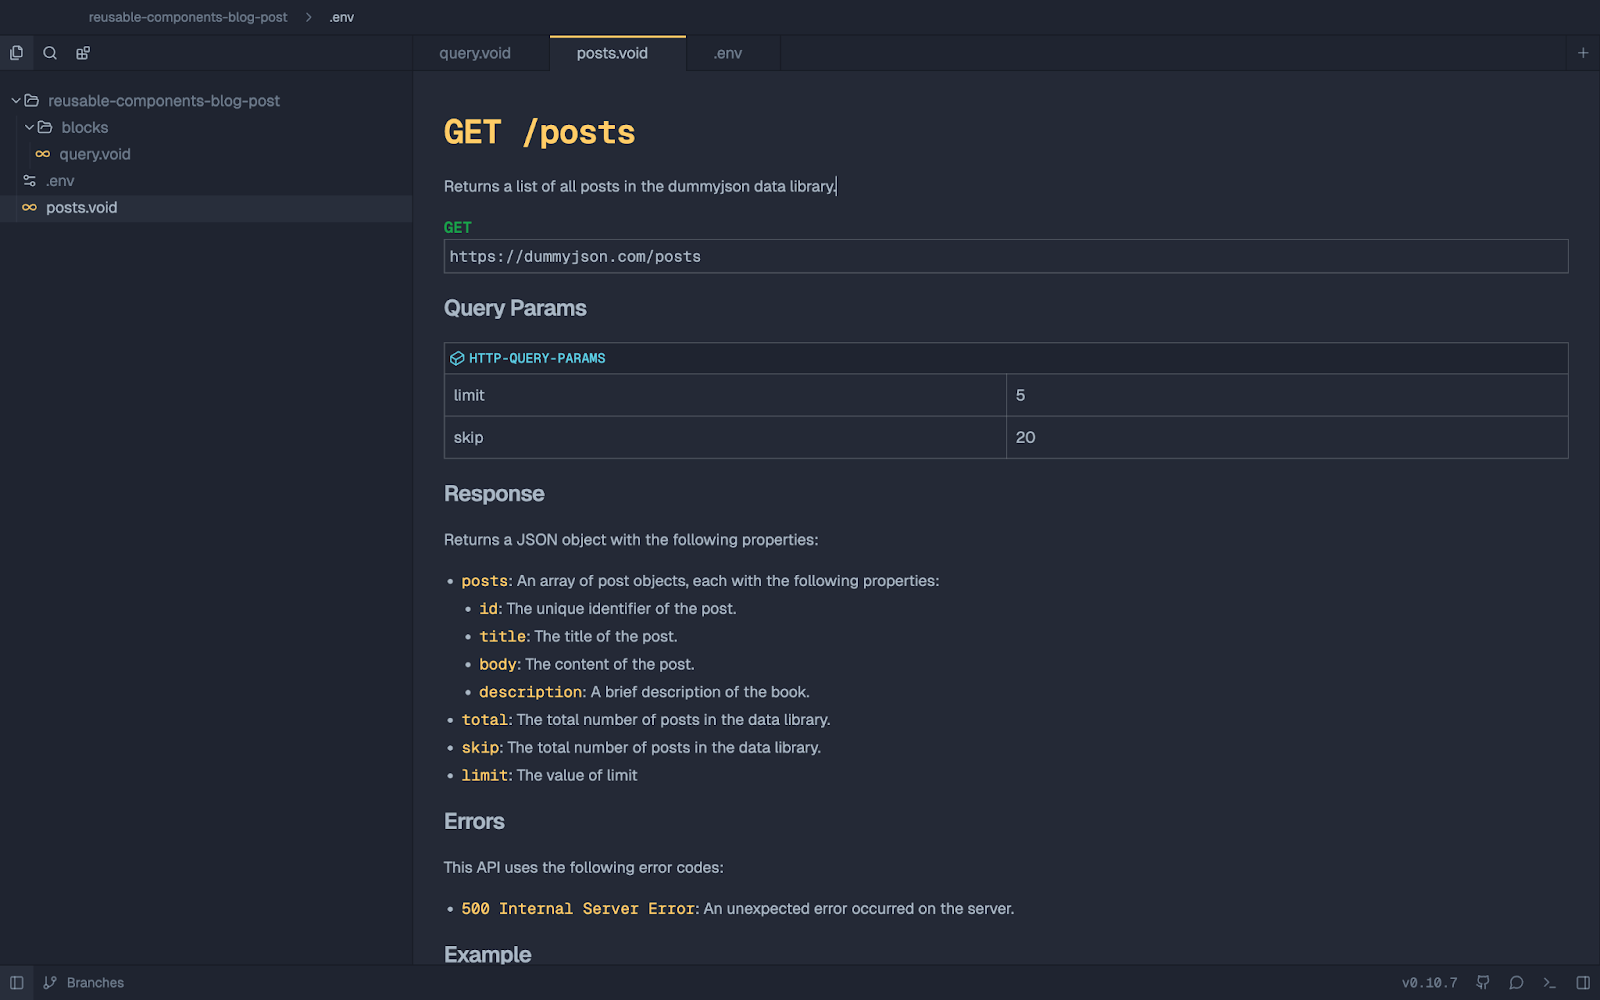Switch to the .env tab
Screen dimensions: 1600x1000
click(x=727, y=53)
